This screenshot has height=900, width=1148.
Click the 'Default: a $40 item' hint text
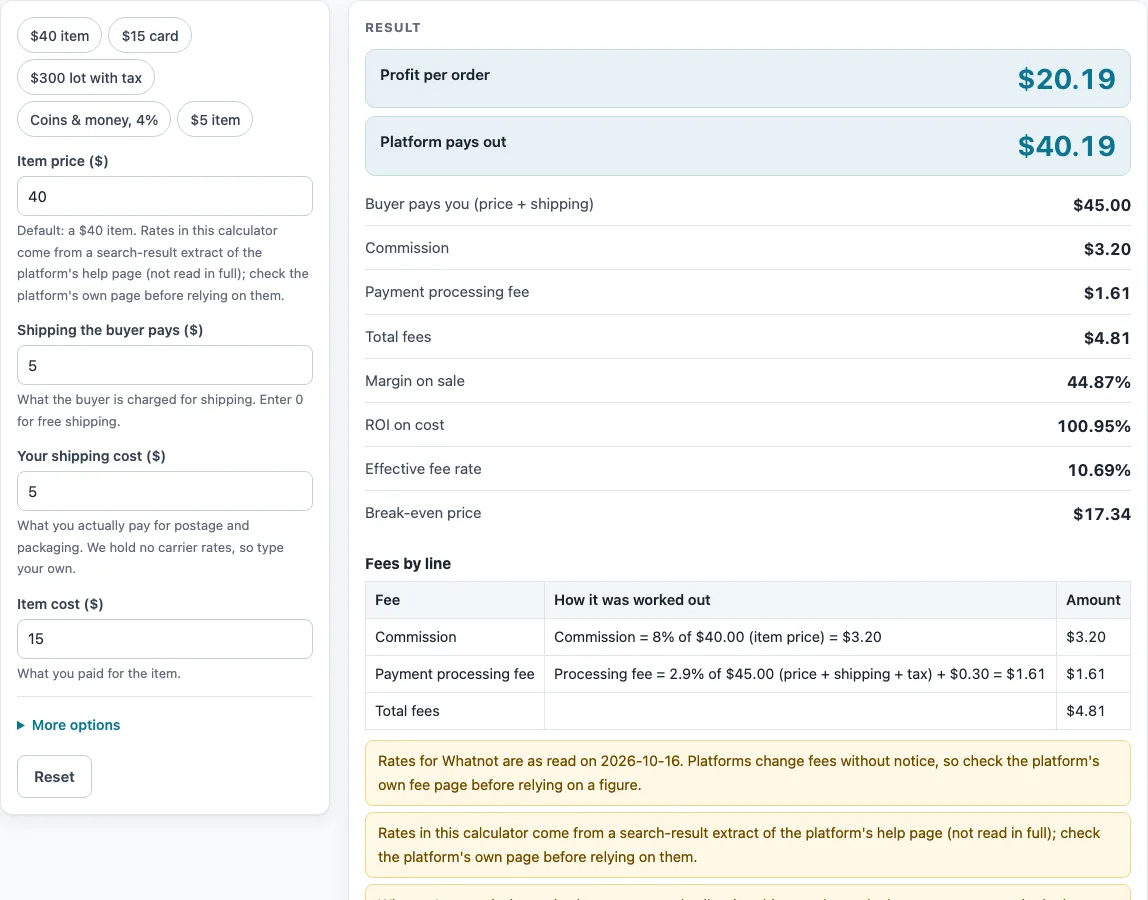[x=163, y=263]
